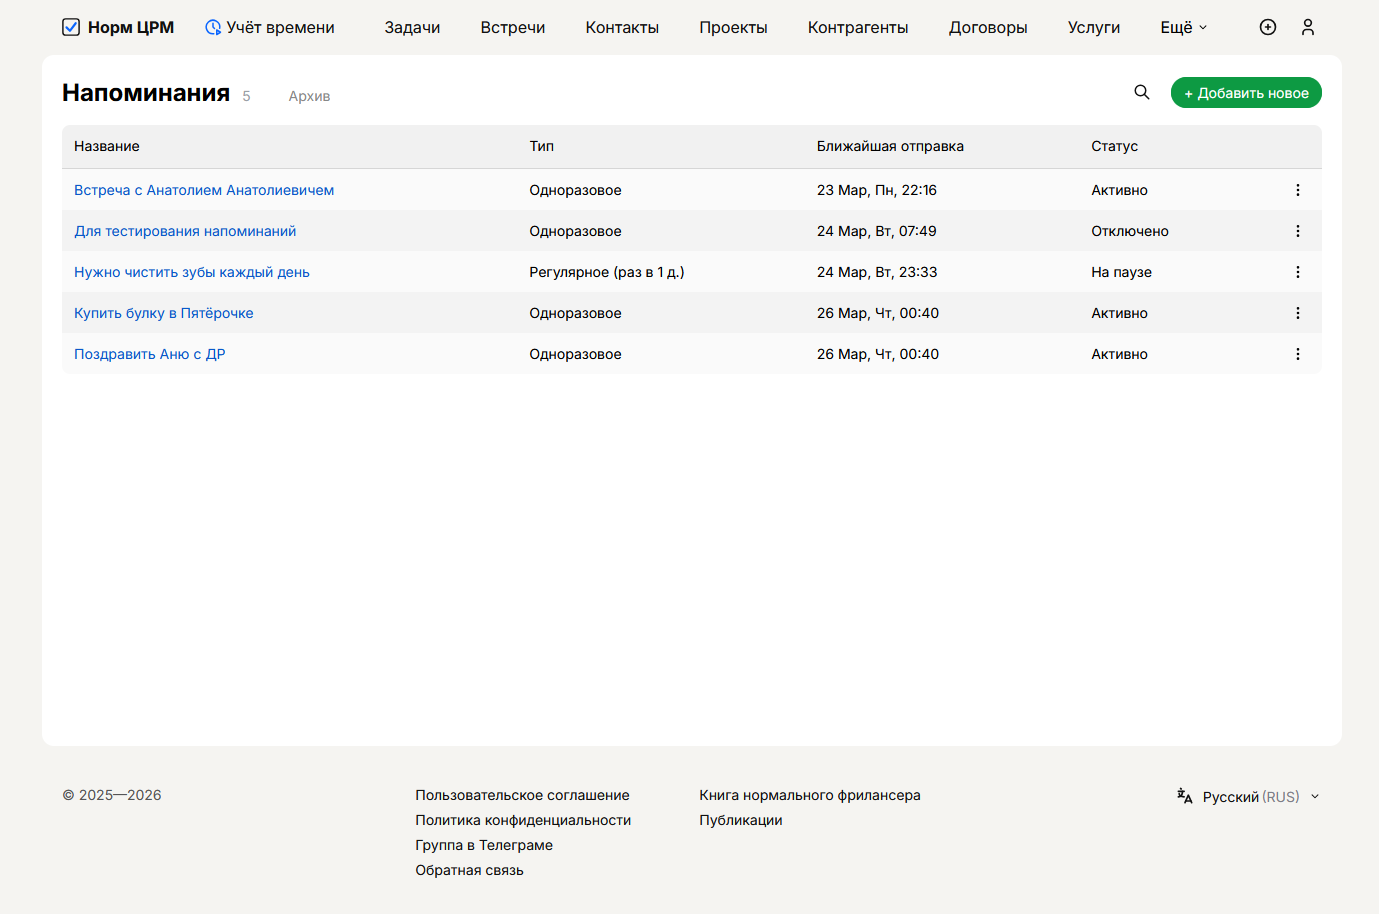Open three-dot menu for Нужно чистить зубы
Image resolution: width=1379 pixels, height=914 pixels.
point(1298,272)
